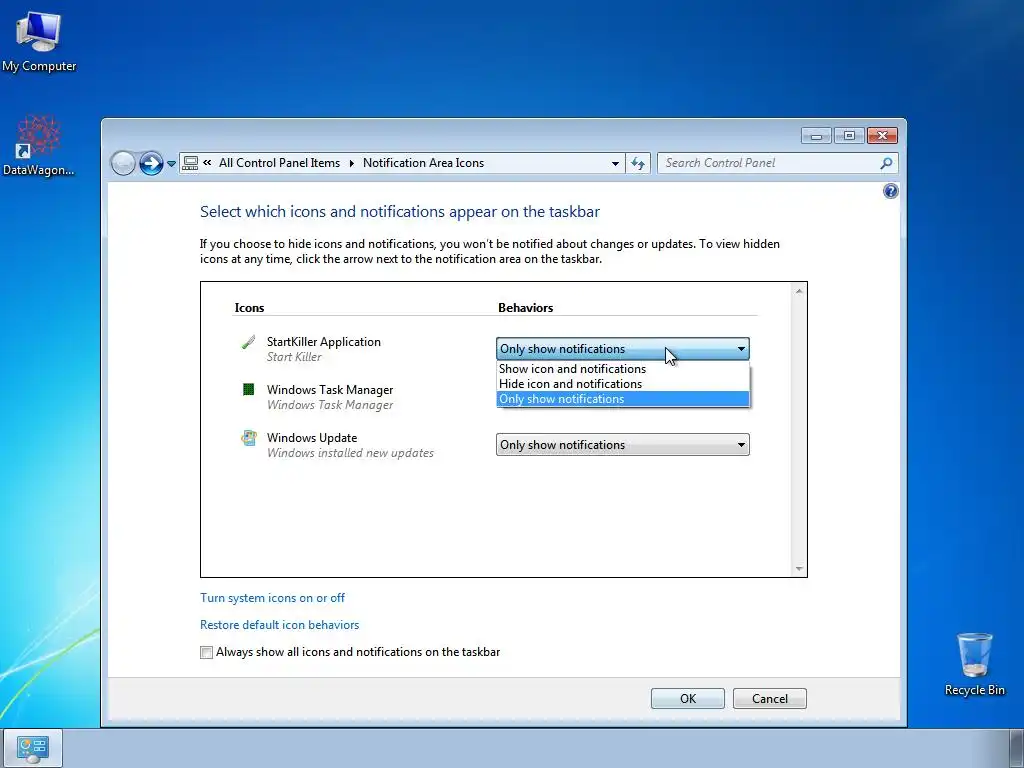Click Restore default icon behaviors link
Screen dimensions: 1024x768
280,625
